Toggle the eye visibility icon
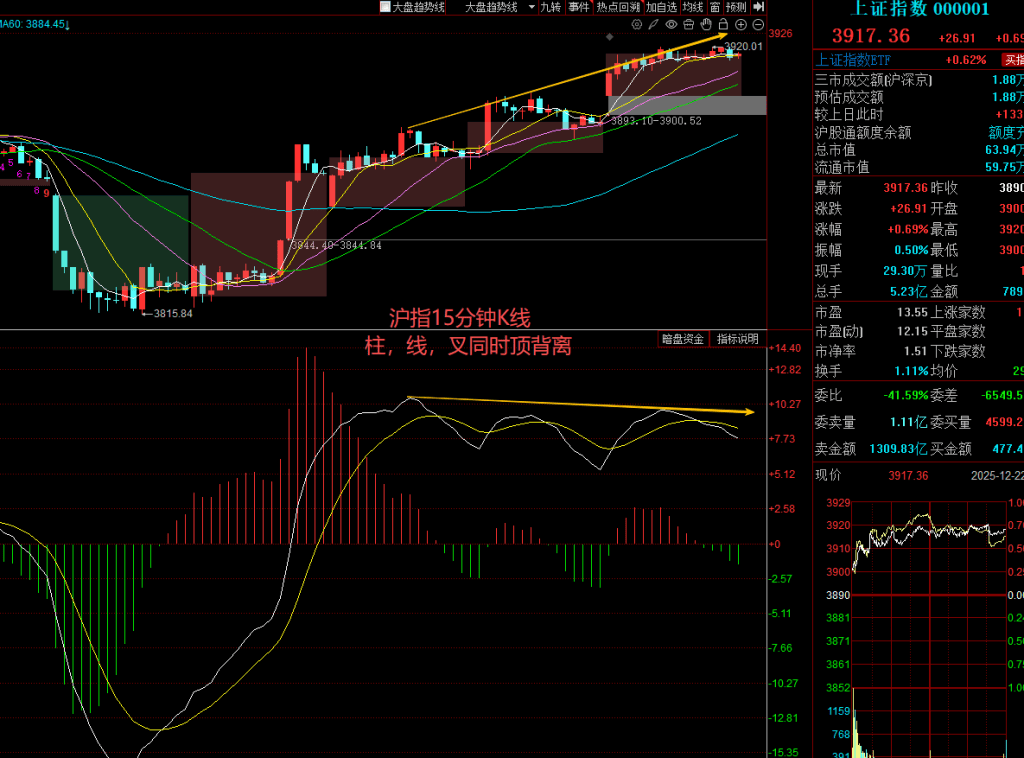 (671, 24)
